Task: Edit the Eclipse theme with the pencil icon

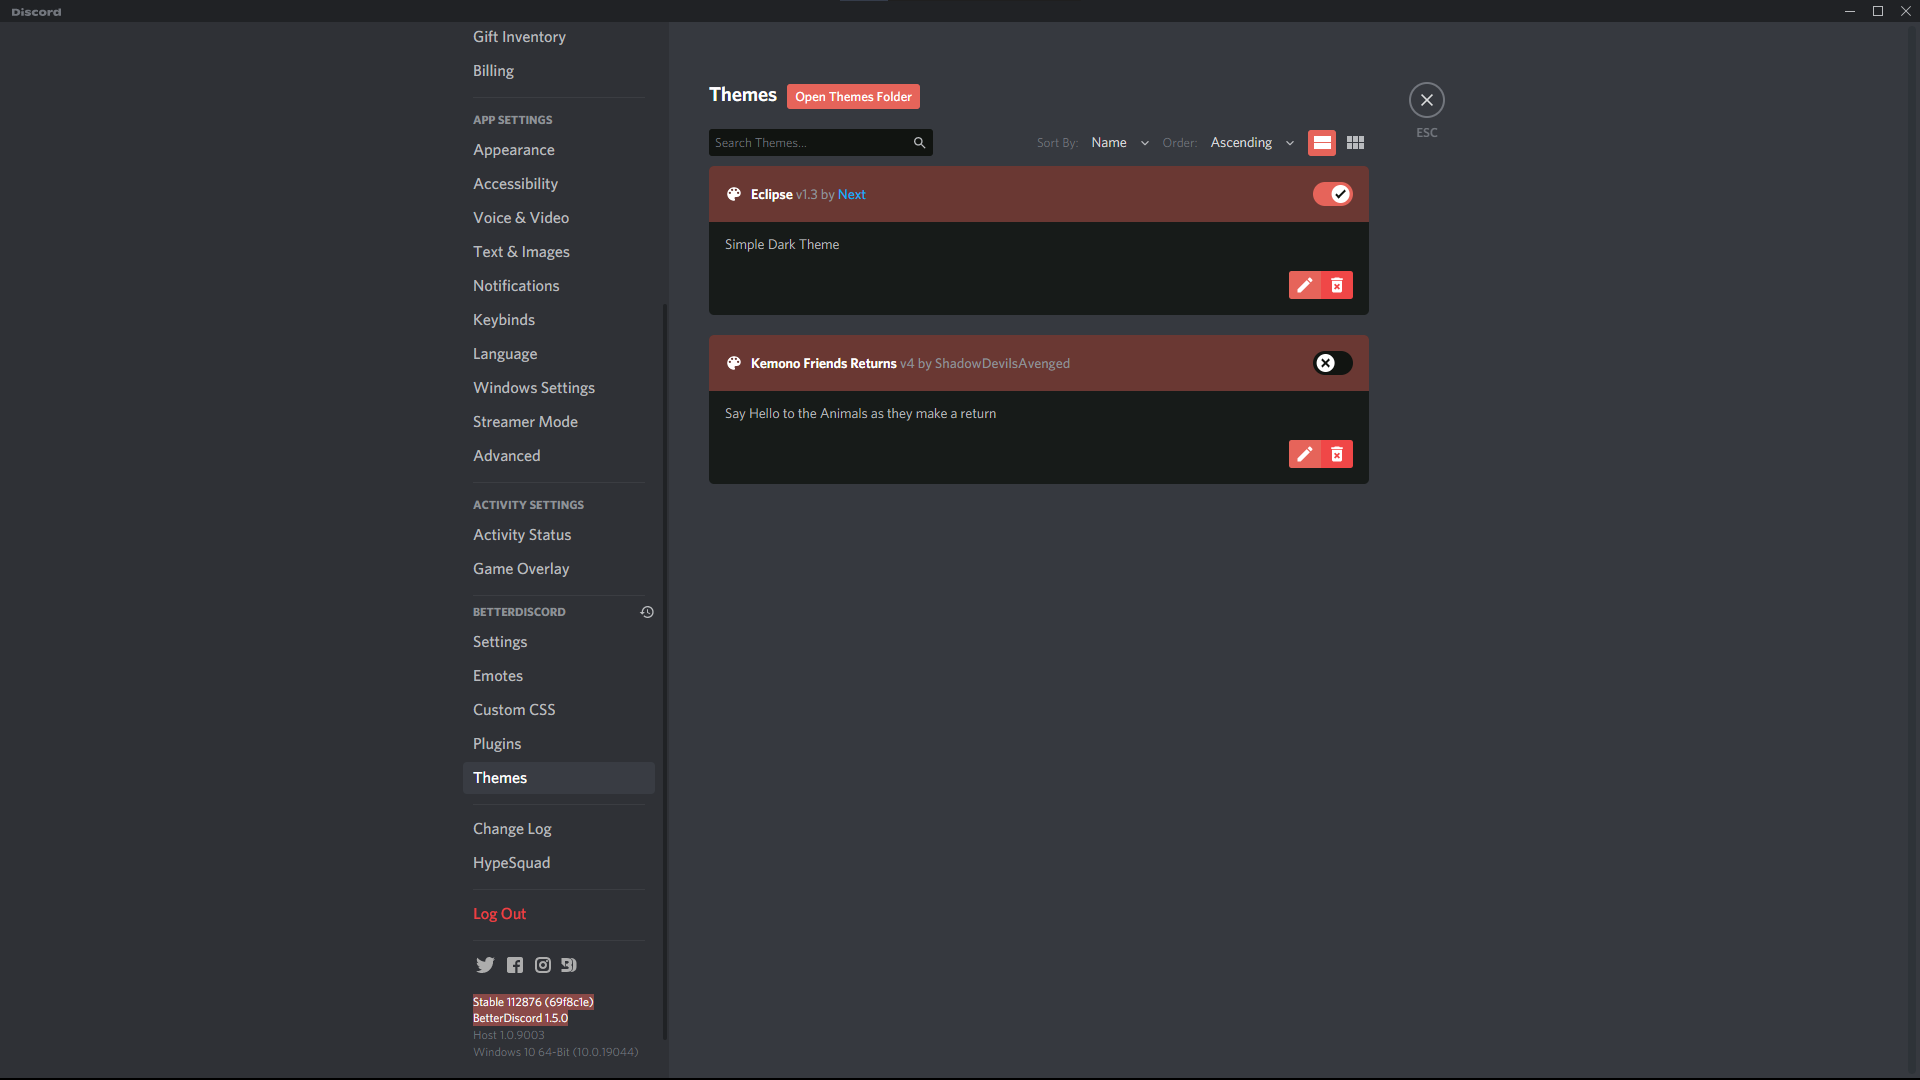Action: coord(1305,285)
